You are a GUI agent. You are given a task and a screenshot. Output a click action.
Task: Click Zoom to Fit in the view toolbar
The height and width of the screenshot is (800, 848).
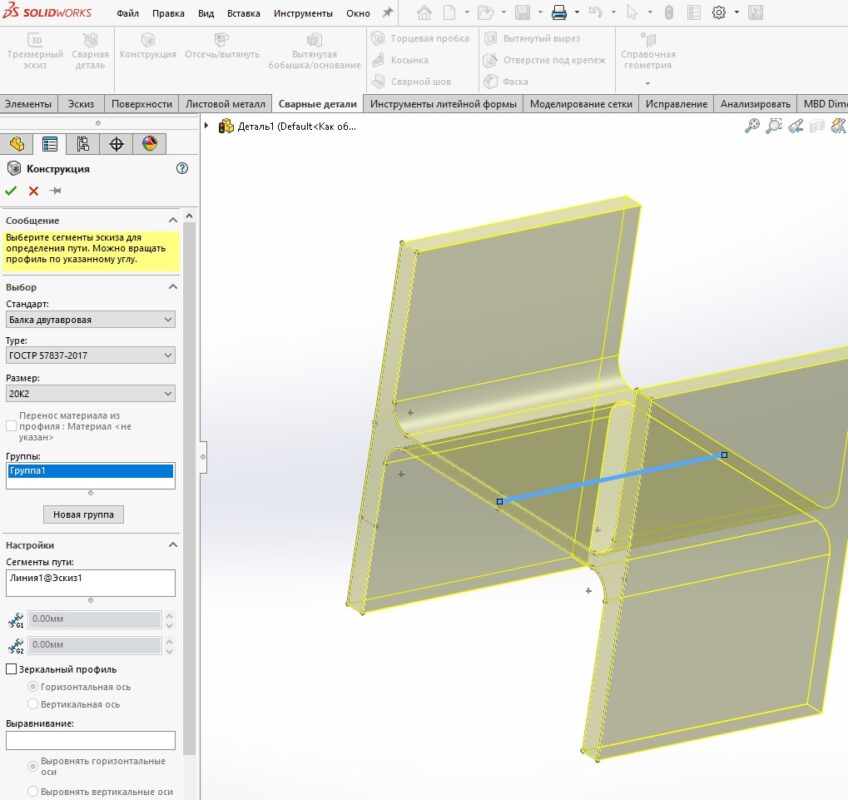pyautogui.click(x=752, y=125)
